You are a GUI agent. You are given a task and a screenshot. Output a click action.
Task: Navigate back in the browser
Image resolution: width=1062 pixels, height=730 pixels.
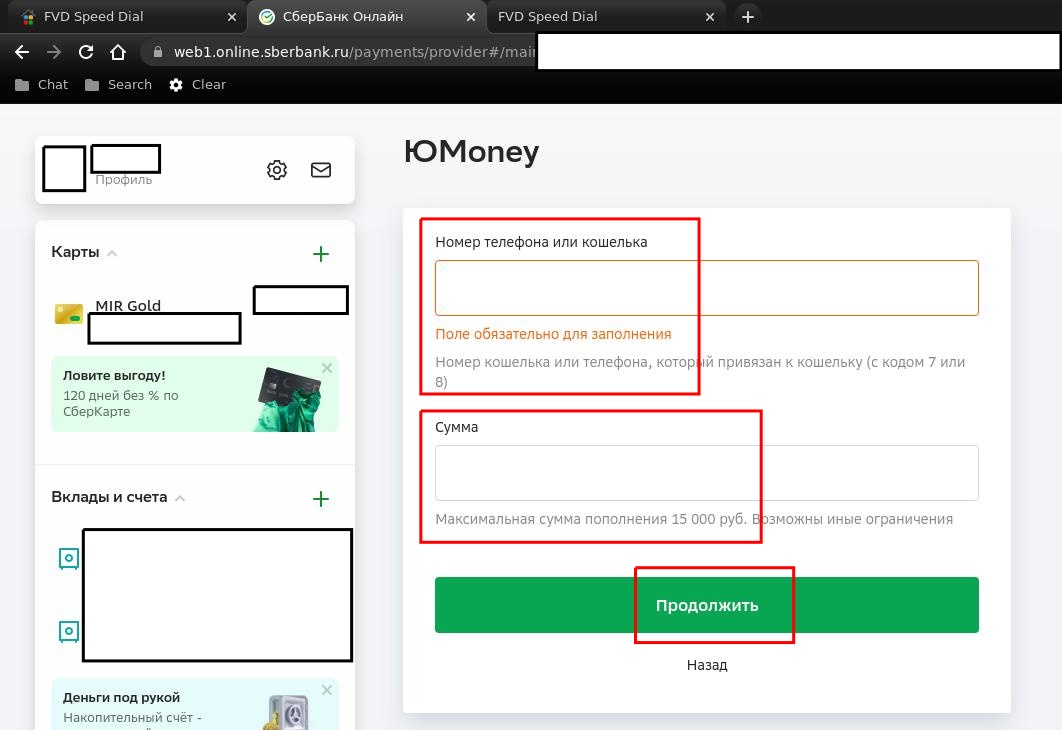[x=22, y=52]
